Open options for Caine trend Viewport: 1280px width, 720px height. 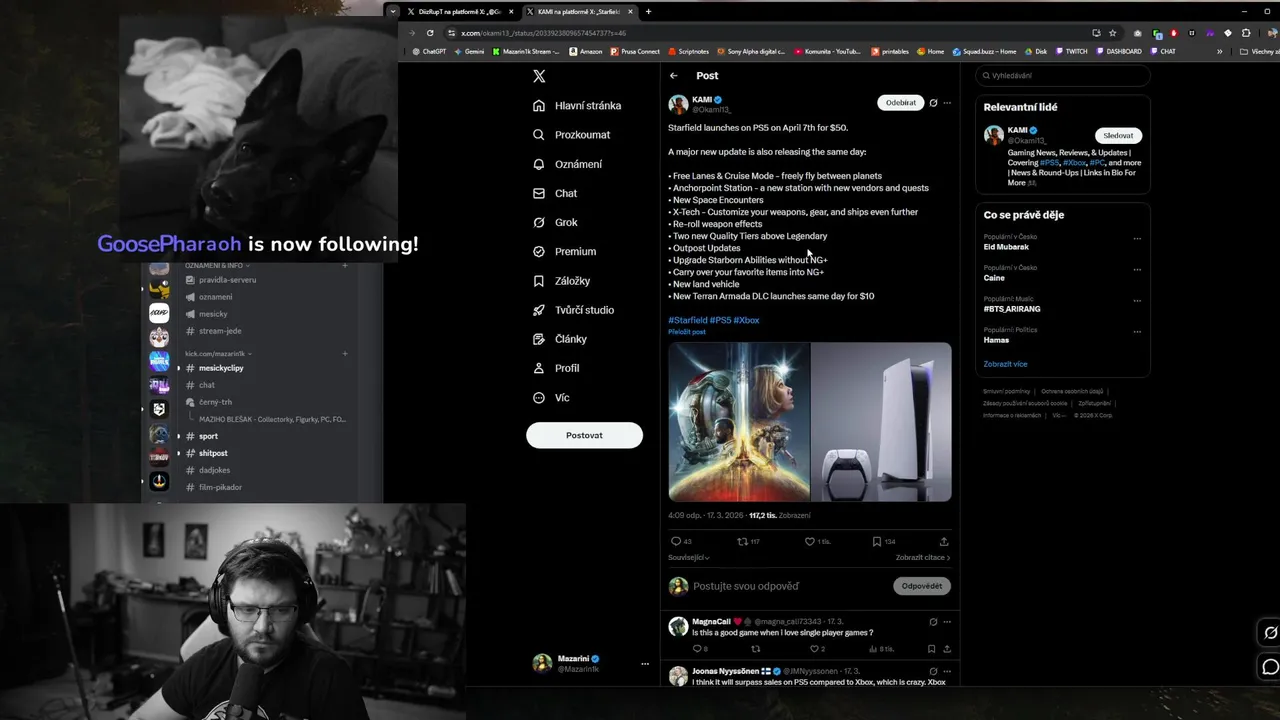1137,270
